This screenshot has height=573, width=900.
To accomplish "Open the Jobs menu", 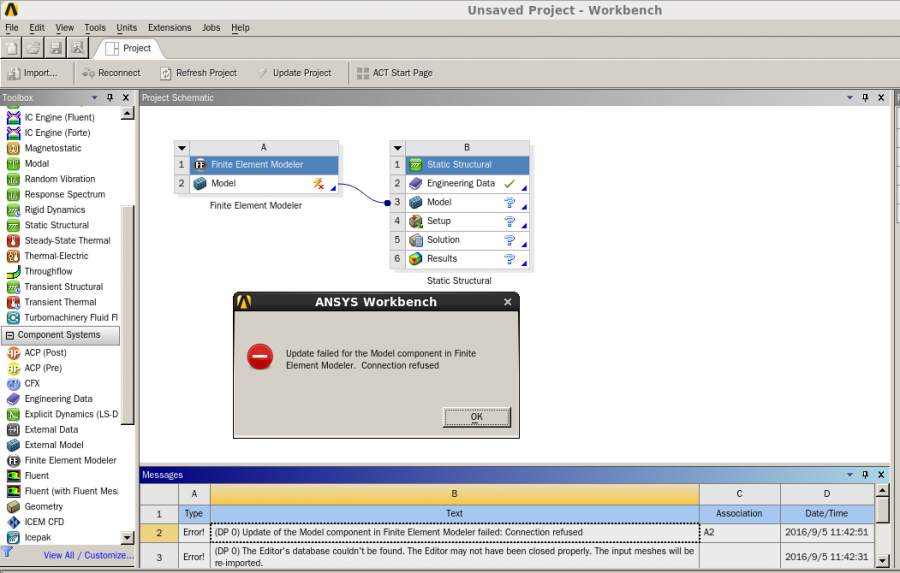I will coord(211,28).
